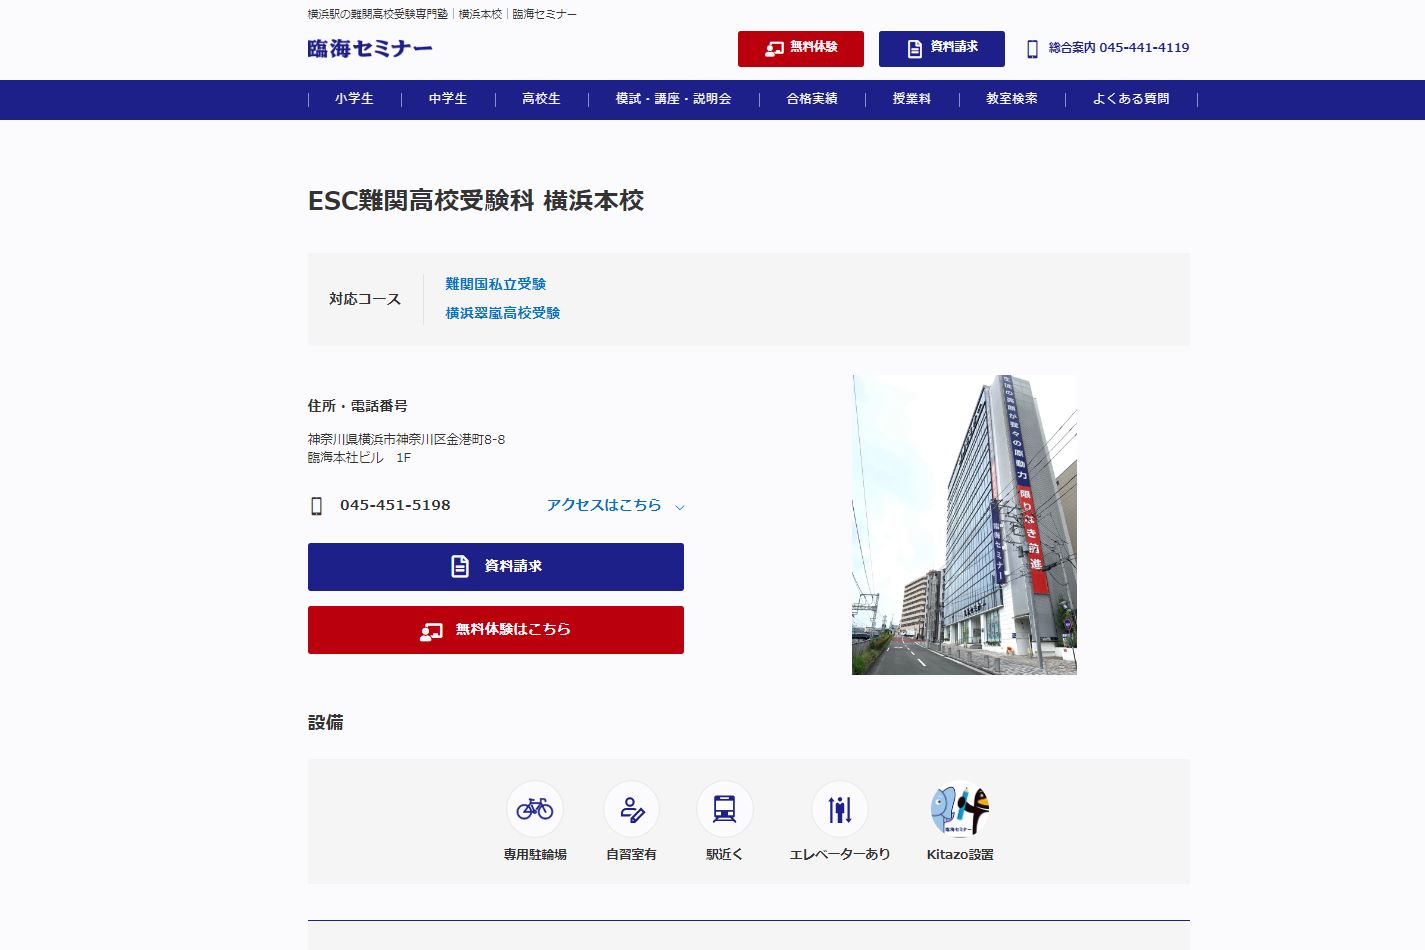The width and height of the screenshot is (1425, 950).
Task: Click the phone icon beside 総合案内
Action: (1032, 49)
